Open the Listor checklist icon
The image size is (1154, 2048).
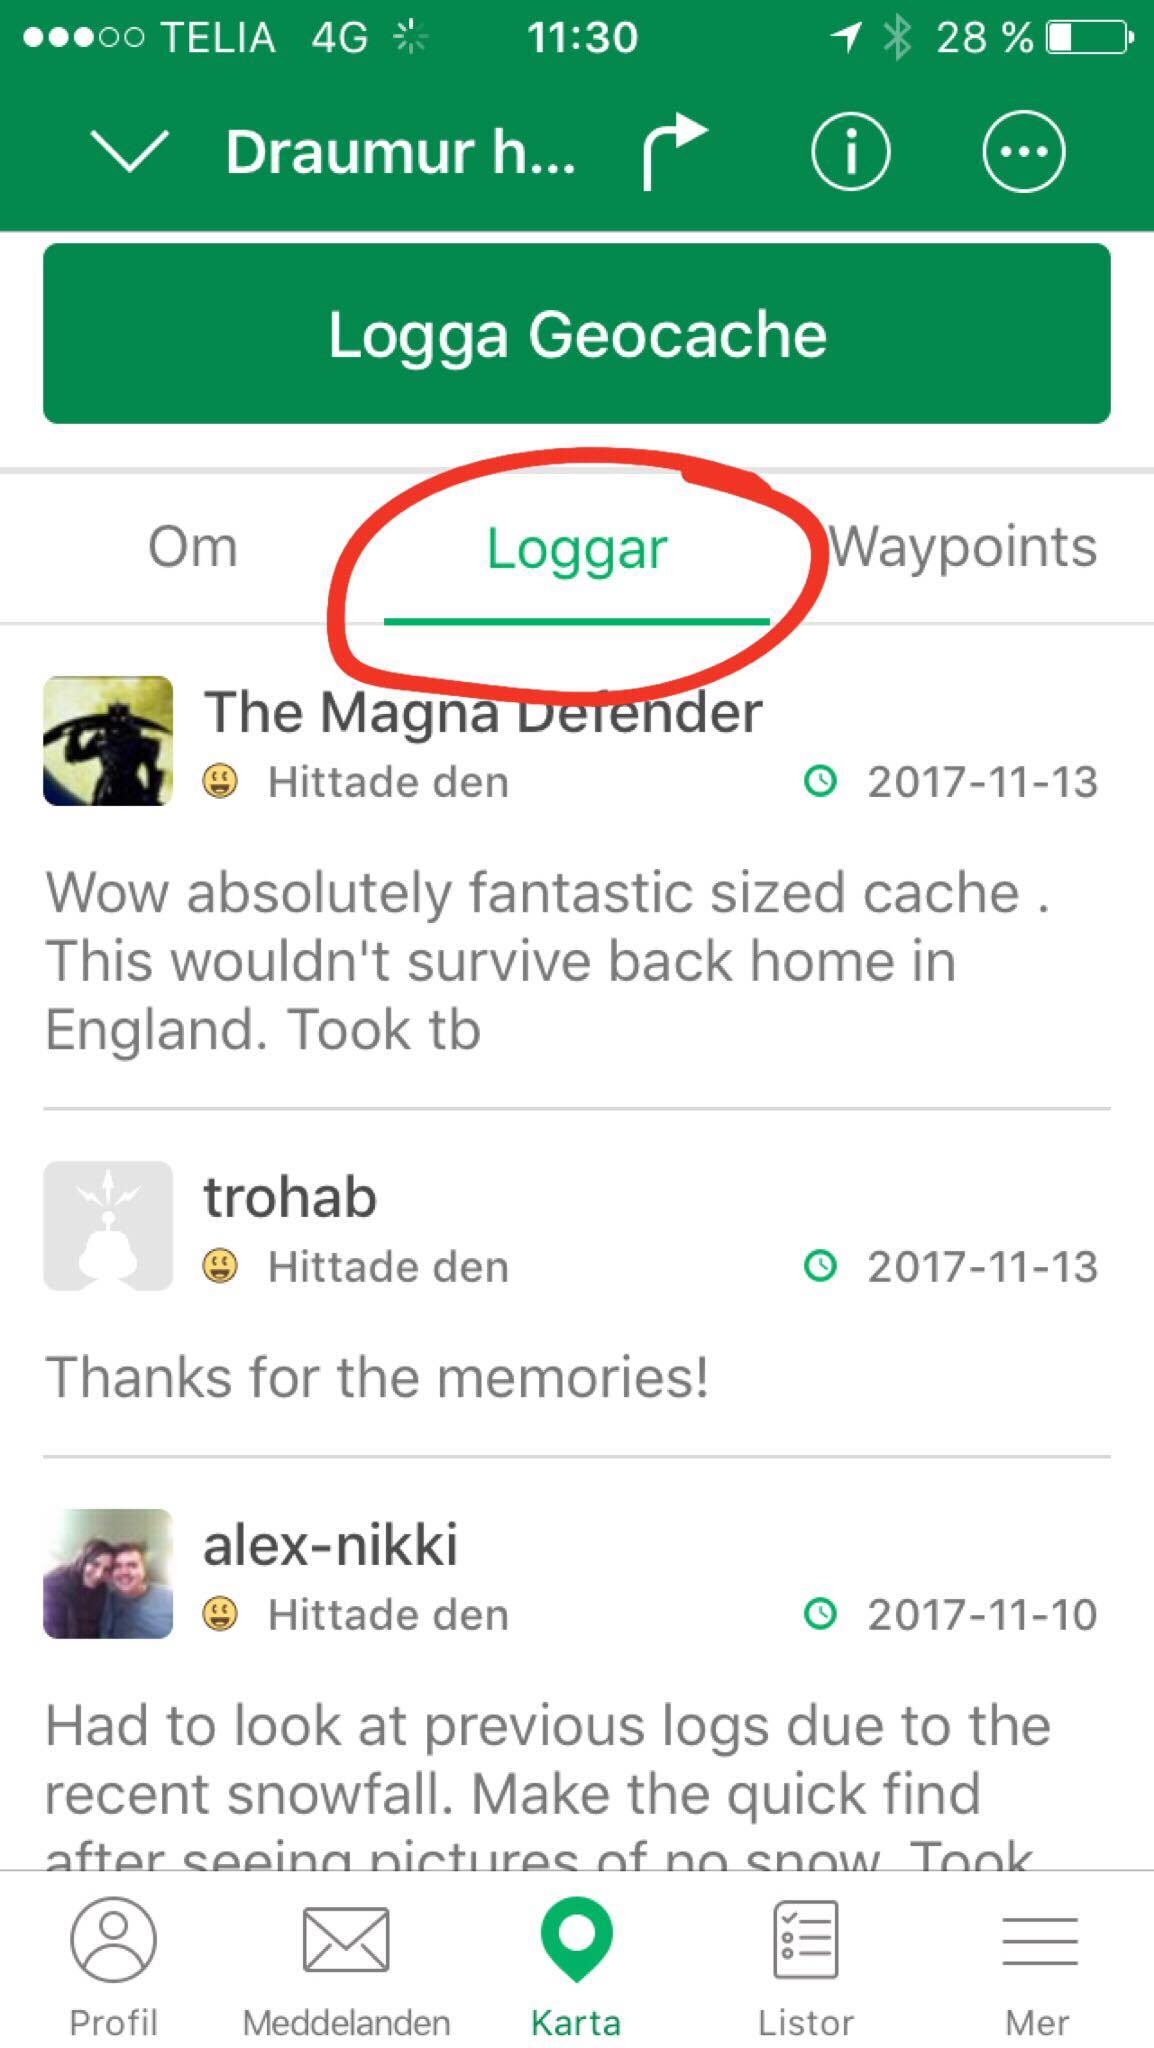[806, 1939]
